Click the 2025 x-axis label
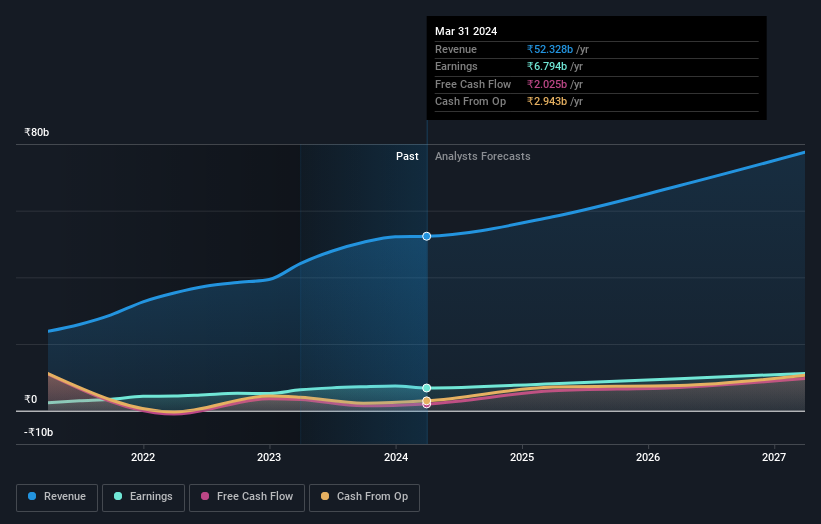The width and height of the screenshot is (821, 524). (x=522, y=458)
